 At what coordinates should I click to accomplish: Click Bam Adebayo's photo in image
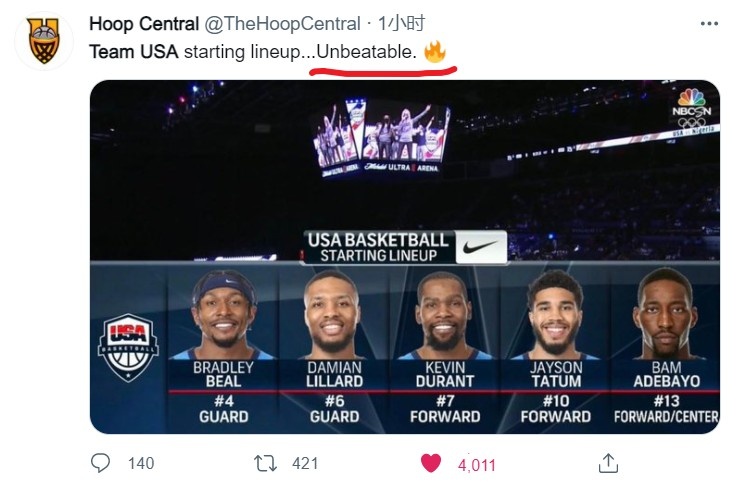click(665, 316)
